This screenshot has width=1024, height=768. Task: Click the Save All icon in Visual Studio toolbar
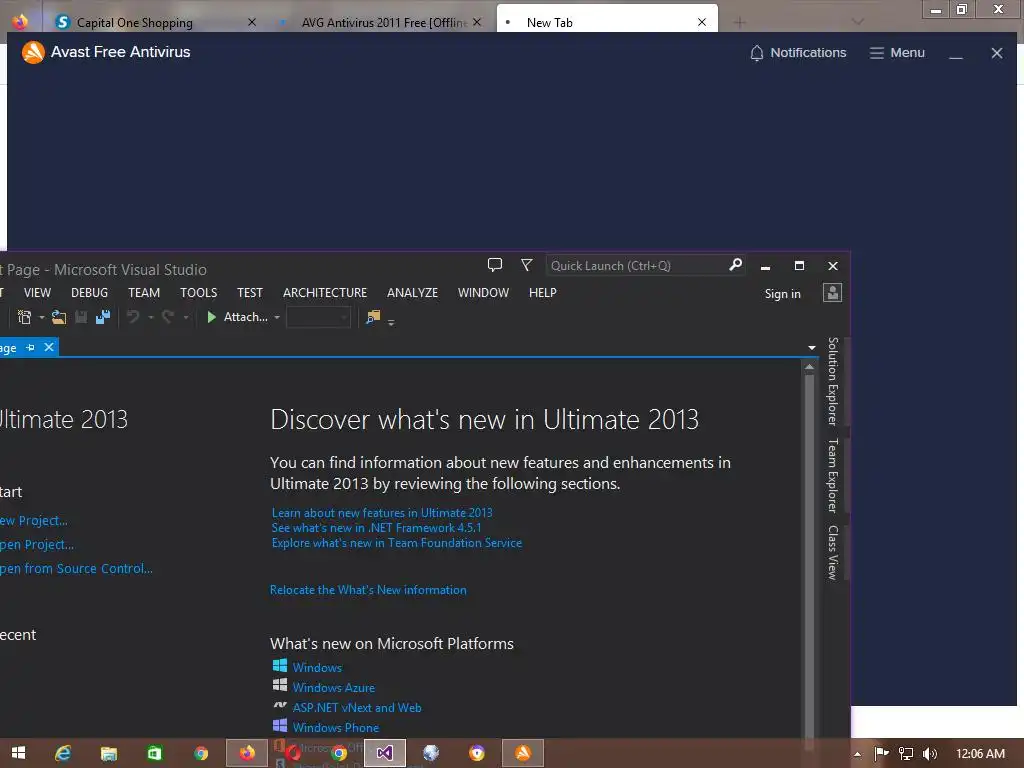[x=103, y=317]
